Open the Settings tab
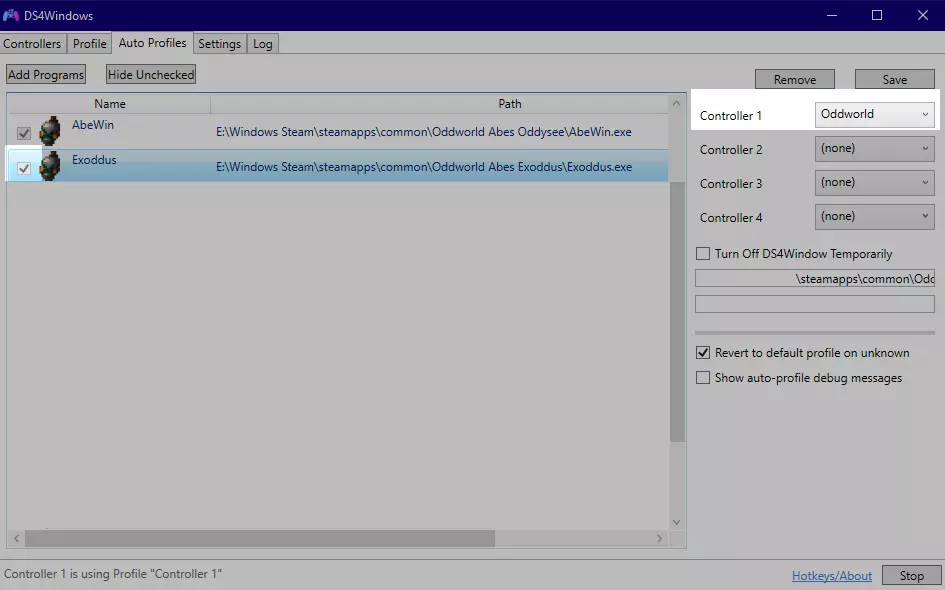The image size is (945, 590). (x=219, y=43)
